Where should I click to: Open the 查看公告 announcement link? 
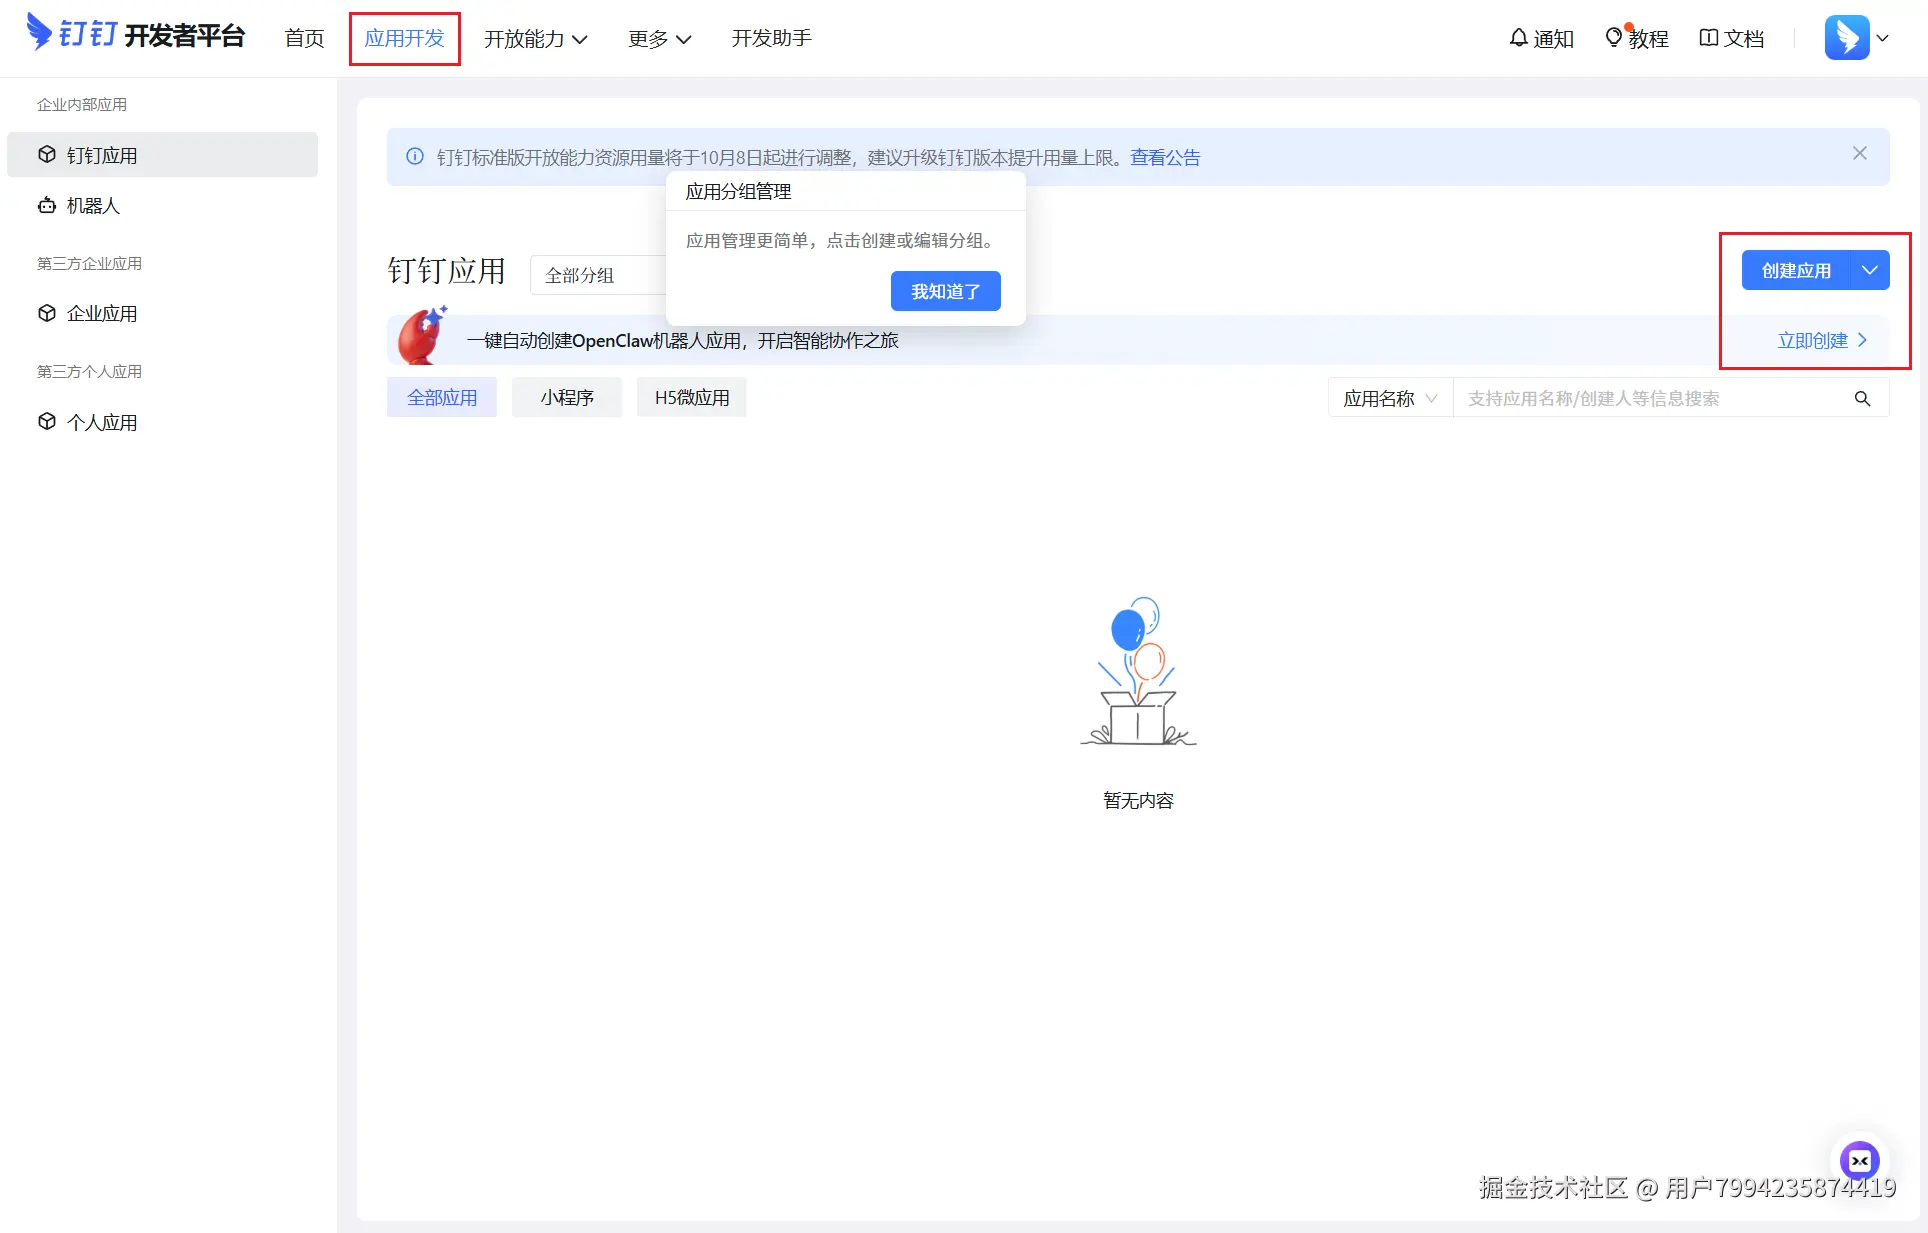click(x=1164, y=157)
